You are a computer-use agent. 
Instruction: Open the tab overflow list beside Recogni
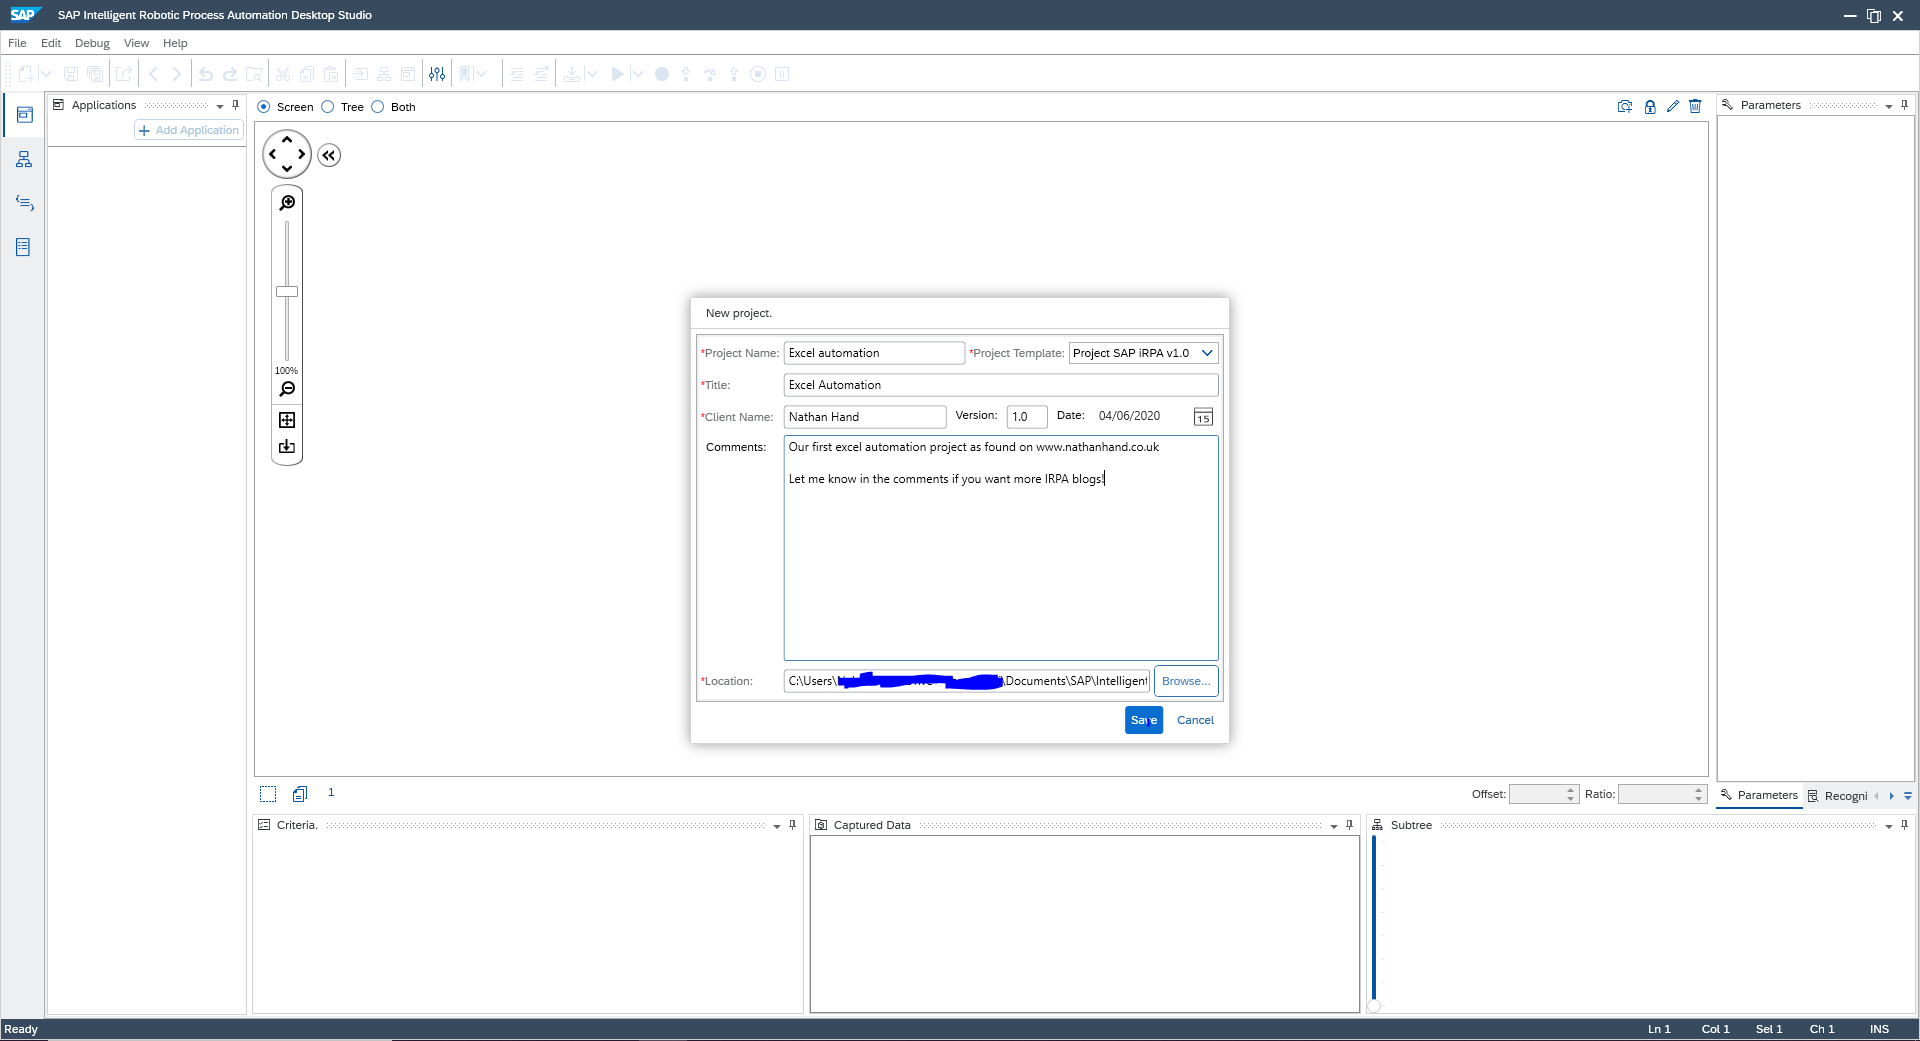[x=1908, y=796]
